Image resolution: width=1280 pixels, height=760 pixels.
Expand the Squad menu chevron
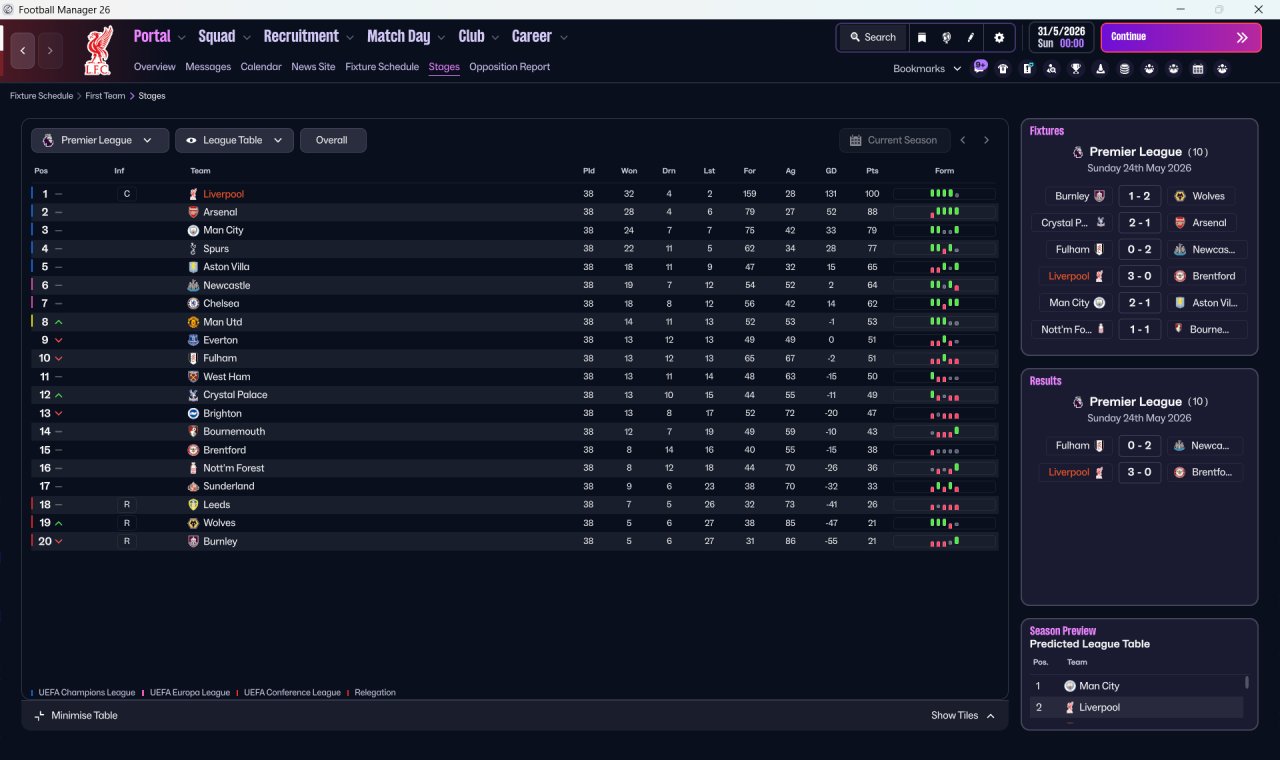[x=247, y=38]
